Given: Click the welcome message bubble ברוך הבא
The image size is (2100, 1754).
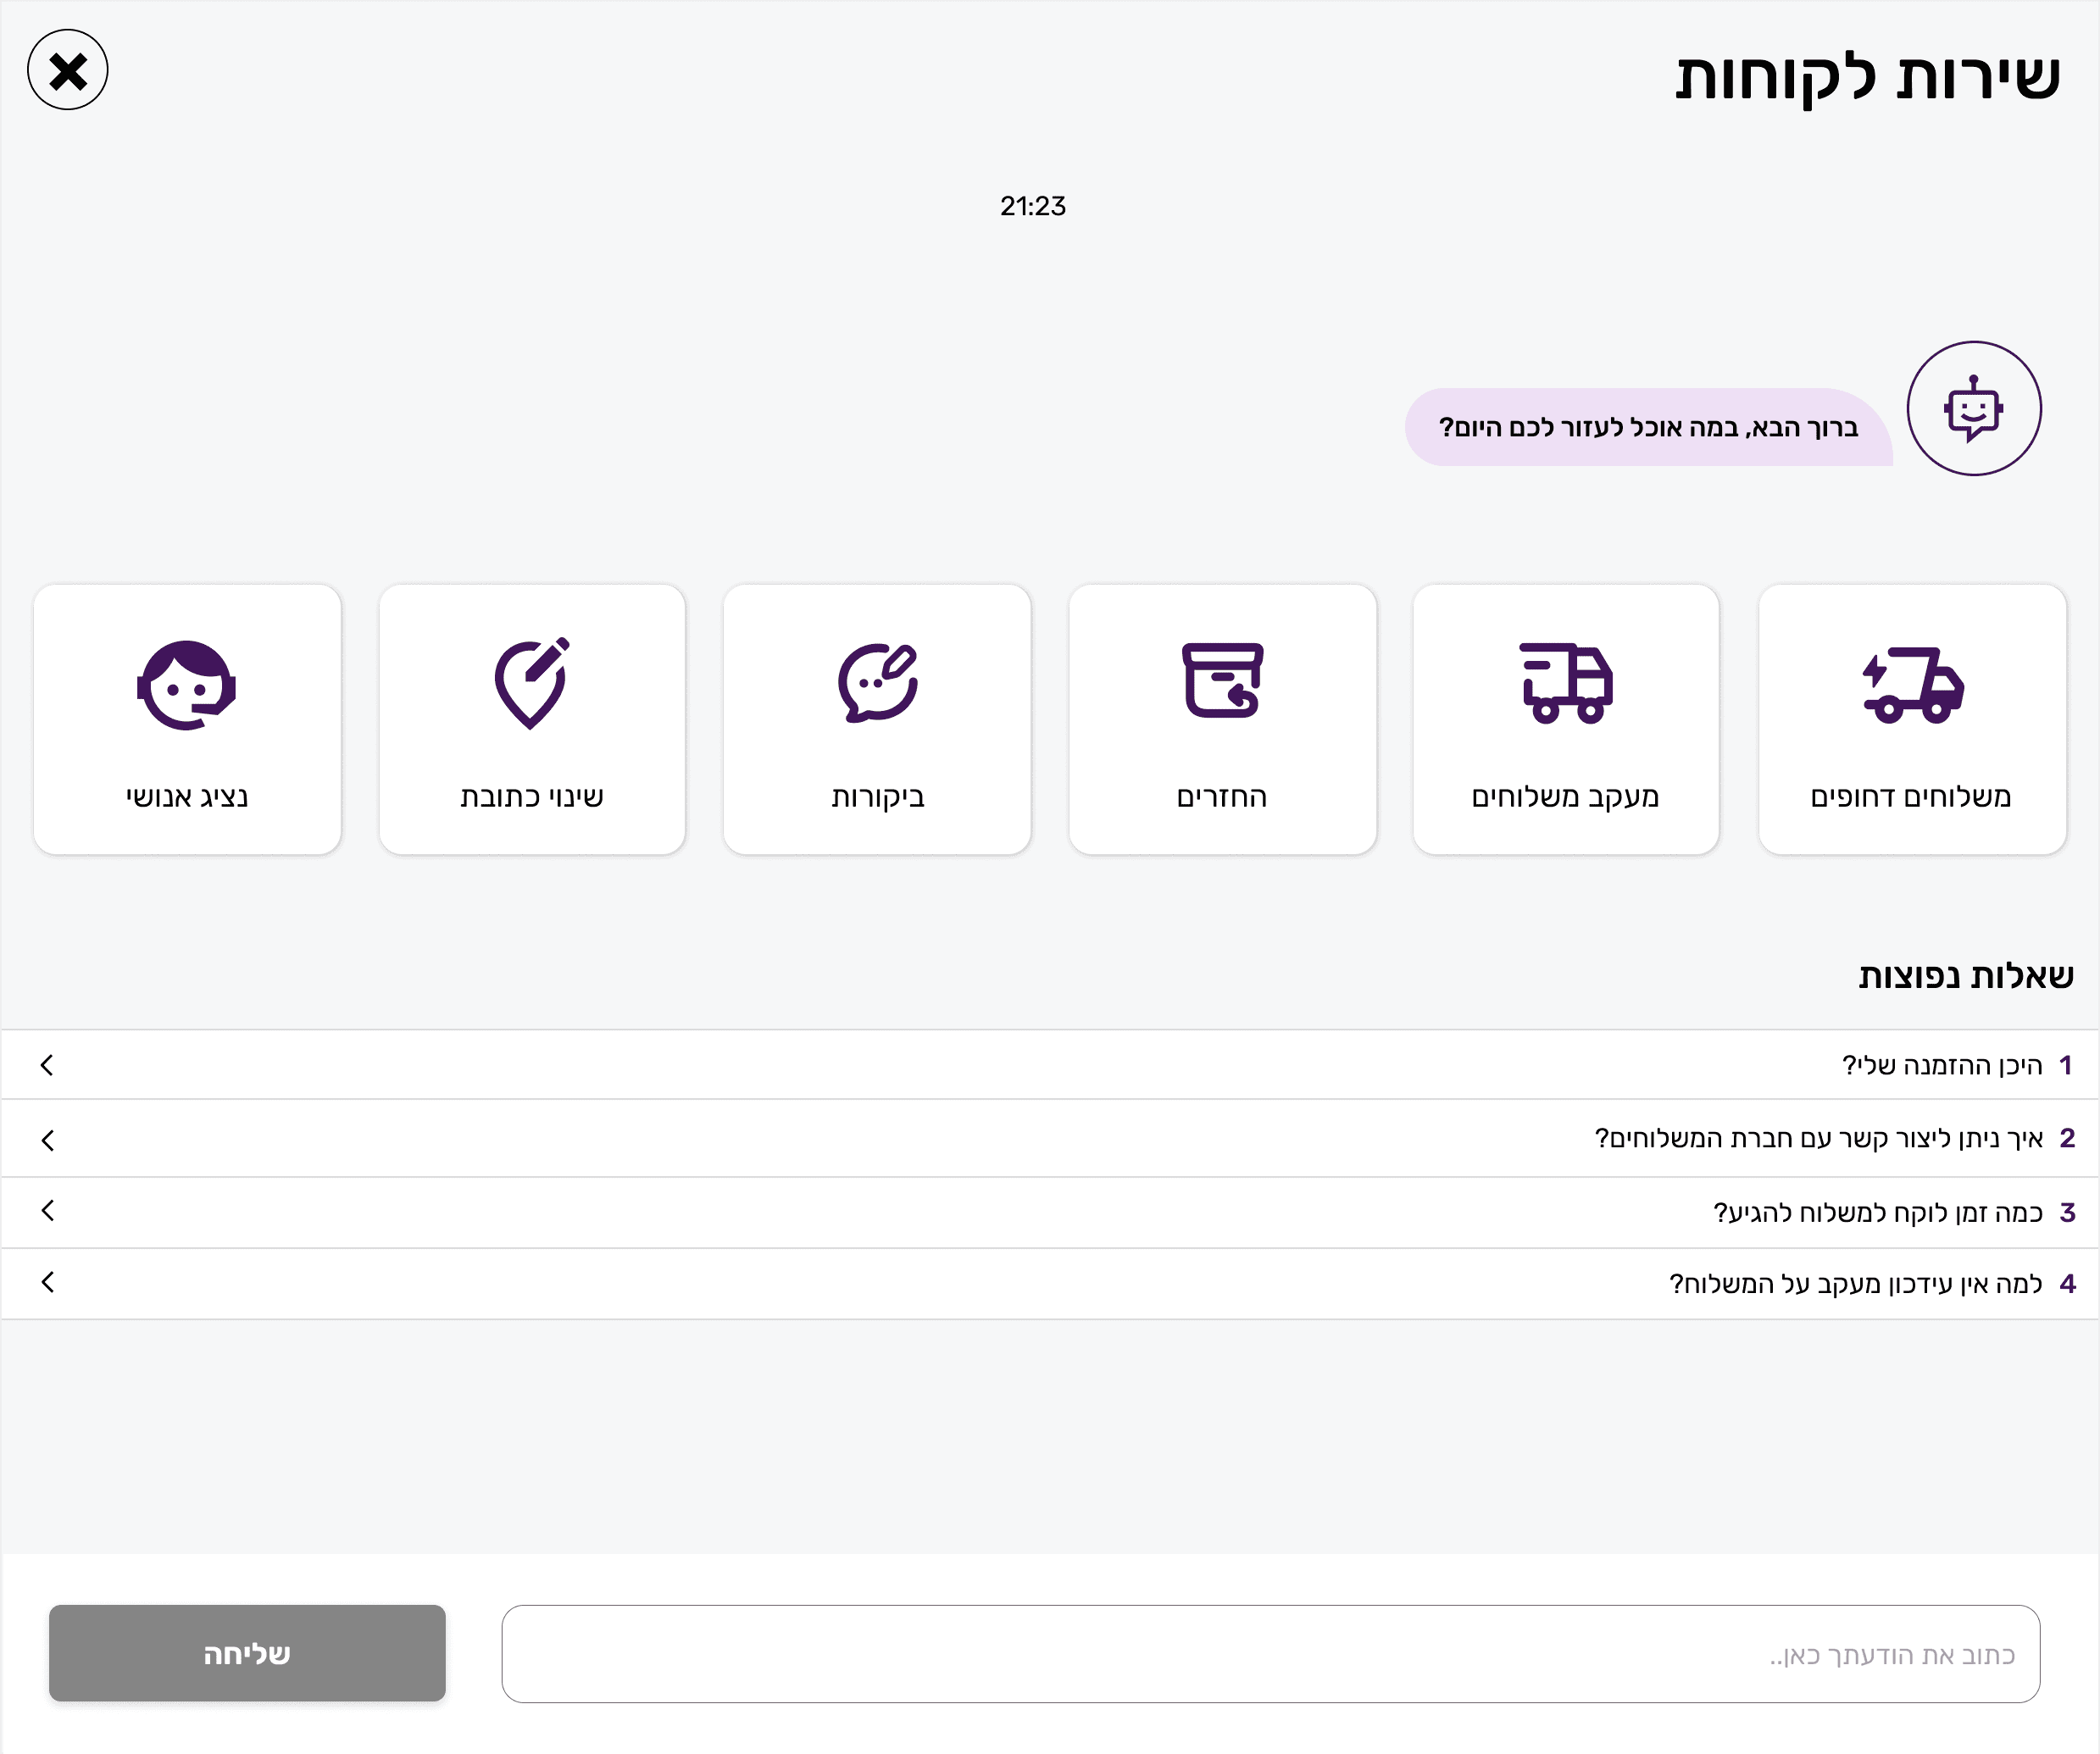Looking at the screenshot, I should pos(1648,427).
